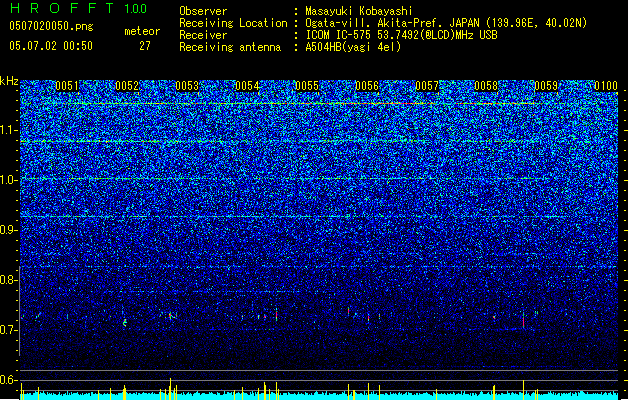Click the 0.6 frequency axis label
The height and width of the screenshot is (400, 629).
[9, 380]
